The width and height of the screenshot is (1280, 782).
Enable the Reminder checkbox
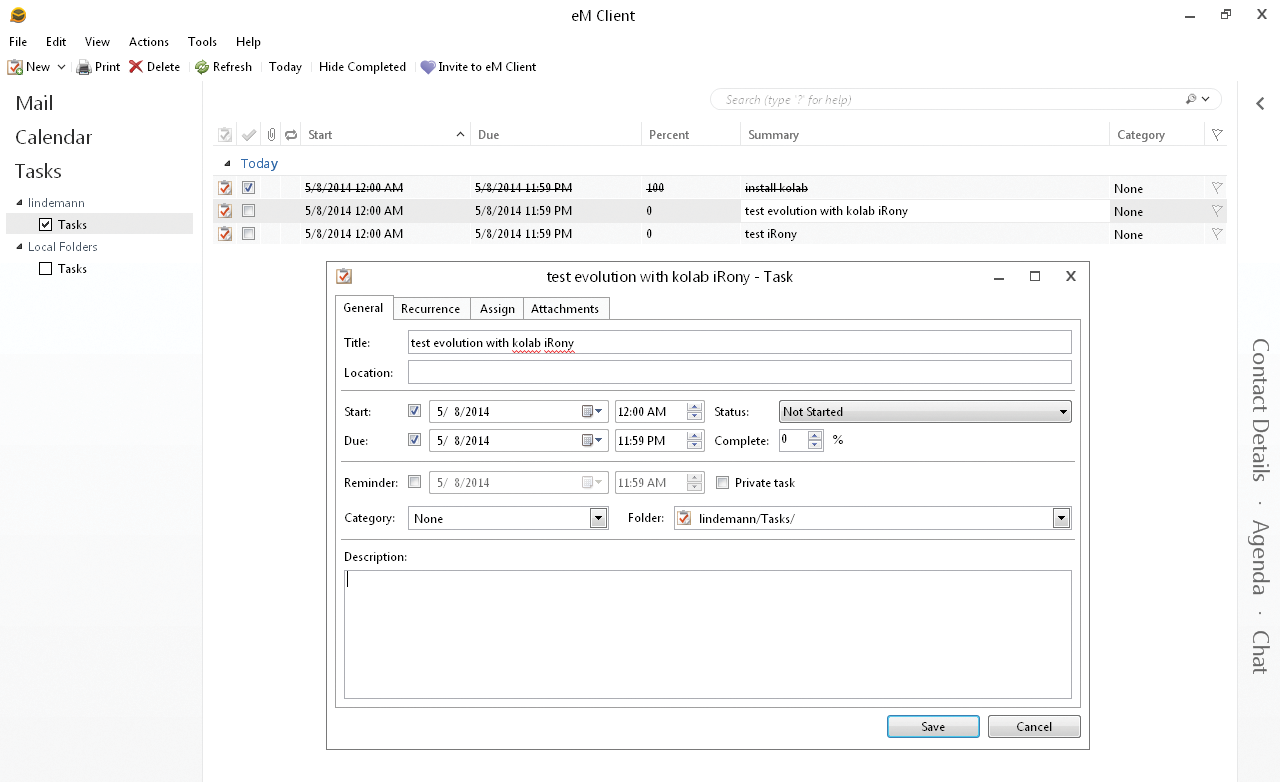coord(414,482)
